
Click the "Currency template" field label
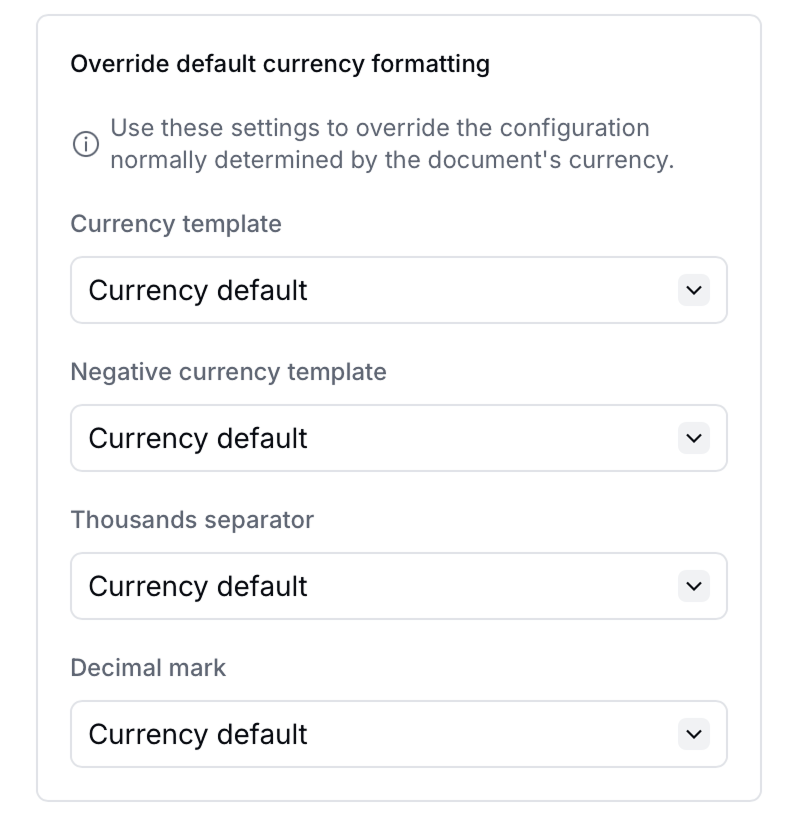pyautogui.click(x=176, y=224)
